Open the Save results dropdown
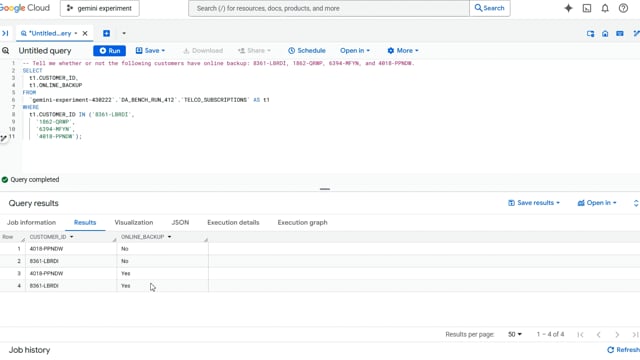 [534, 203]
